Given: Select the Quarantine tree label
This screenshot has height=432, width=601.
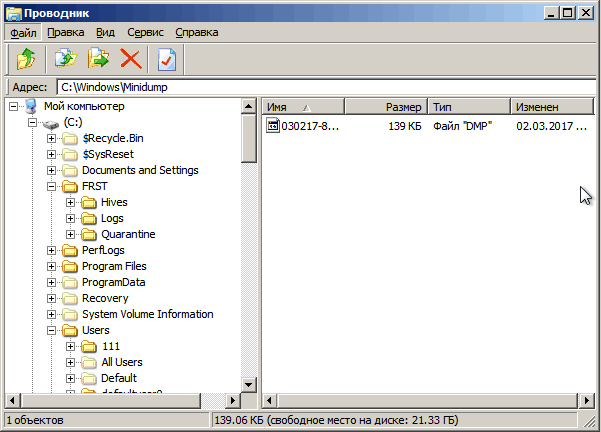Looking at the screenshot, I should pyautogui.click(x=128, y=234).
